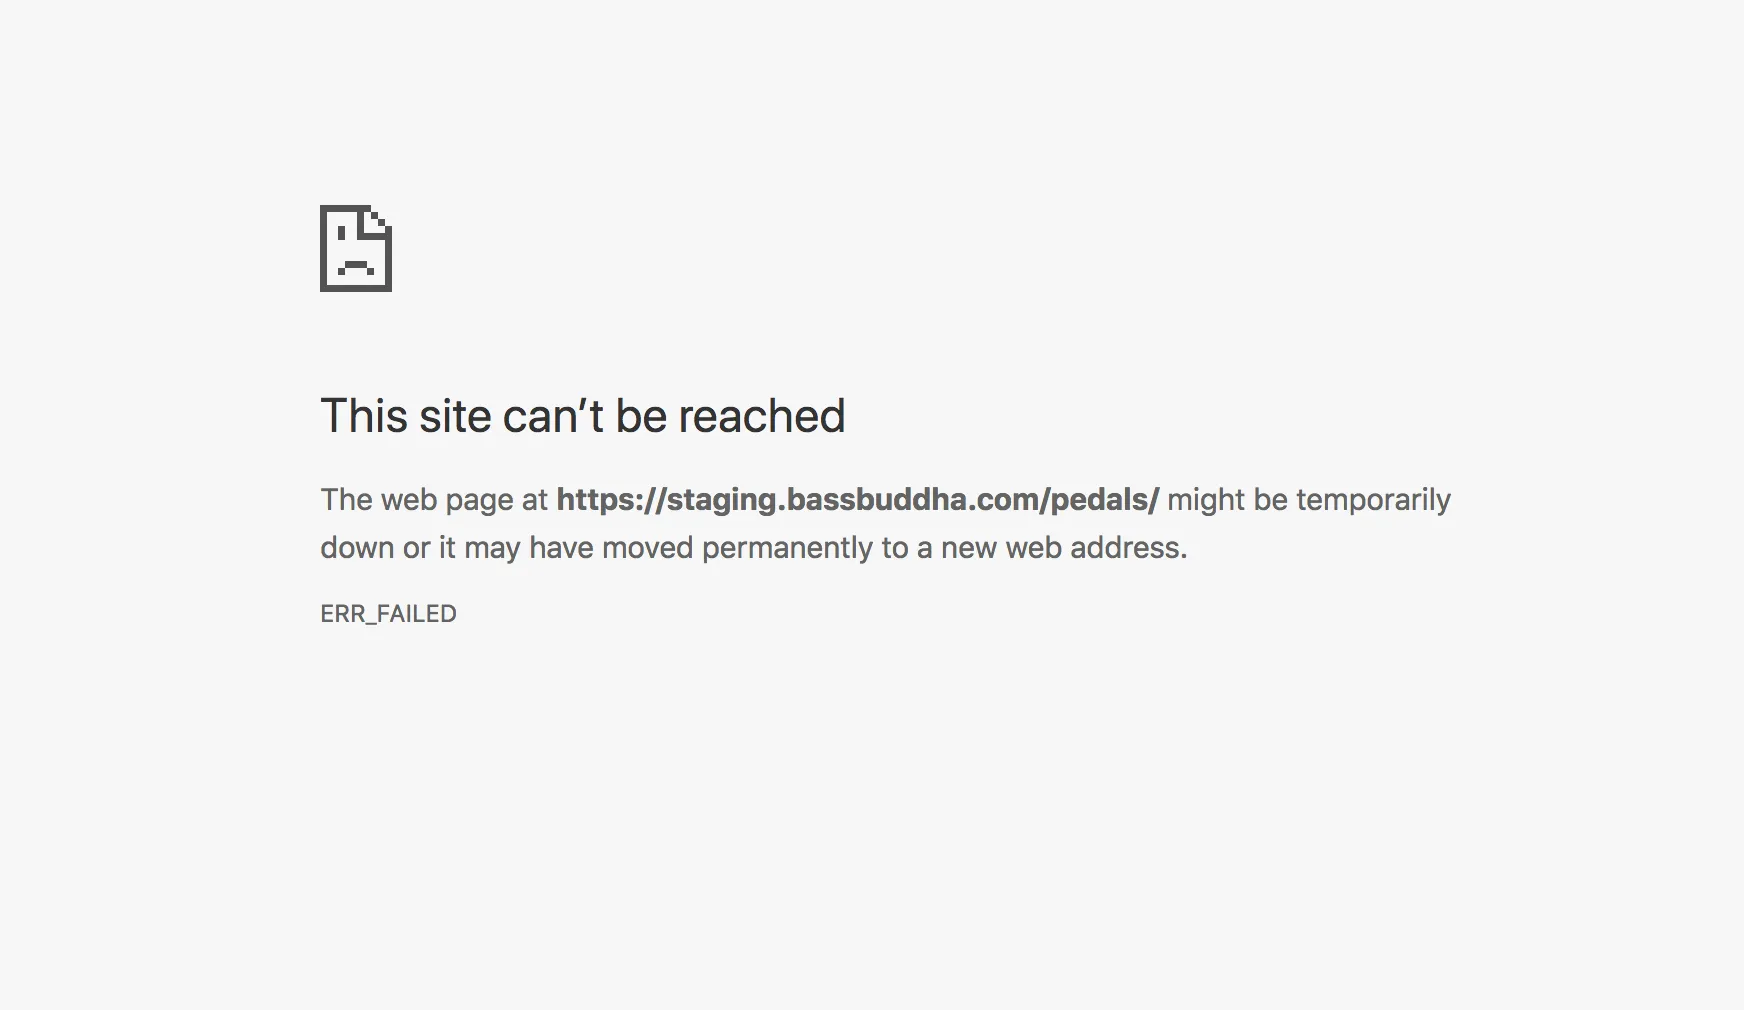1744x1010 pixels.
Task: Click the word "This" in the heading
Action: (x=364, y=416)
